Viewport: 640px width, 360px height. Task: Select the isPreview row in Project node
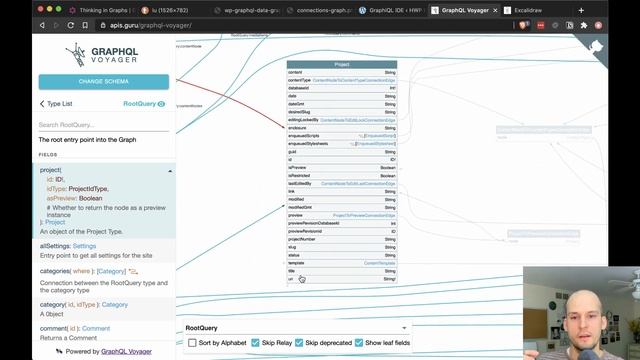[342, 168]
